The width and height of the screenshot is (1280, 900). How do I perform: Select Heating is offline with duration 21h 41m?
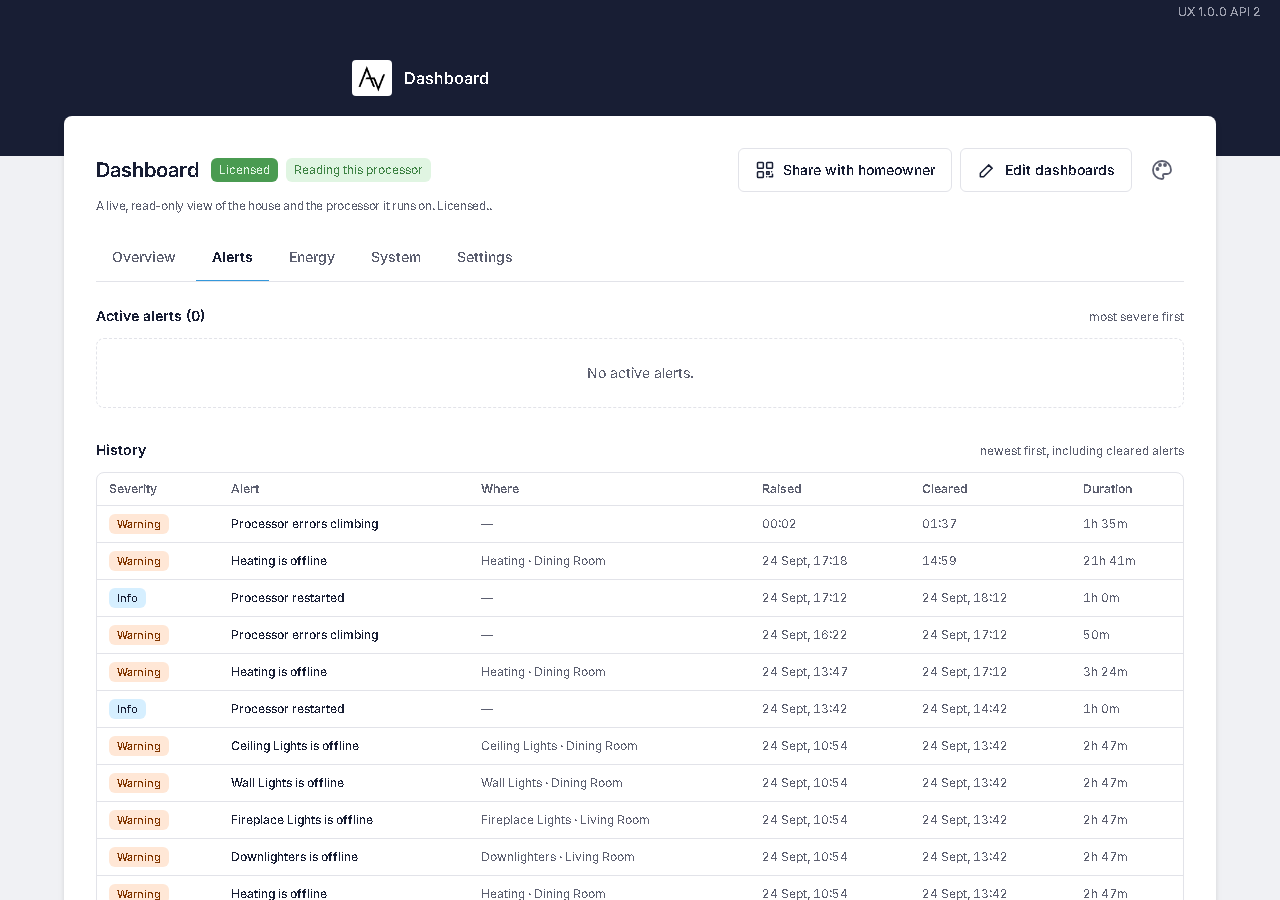279,561
